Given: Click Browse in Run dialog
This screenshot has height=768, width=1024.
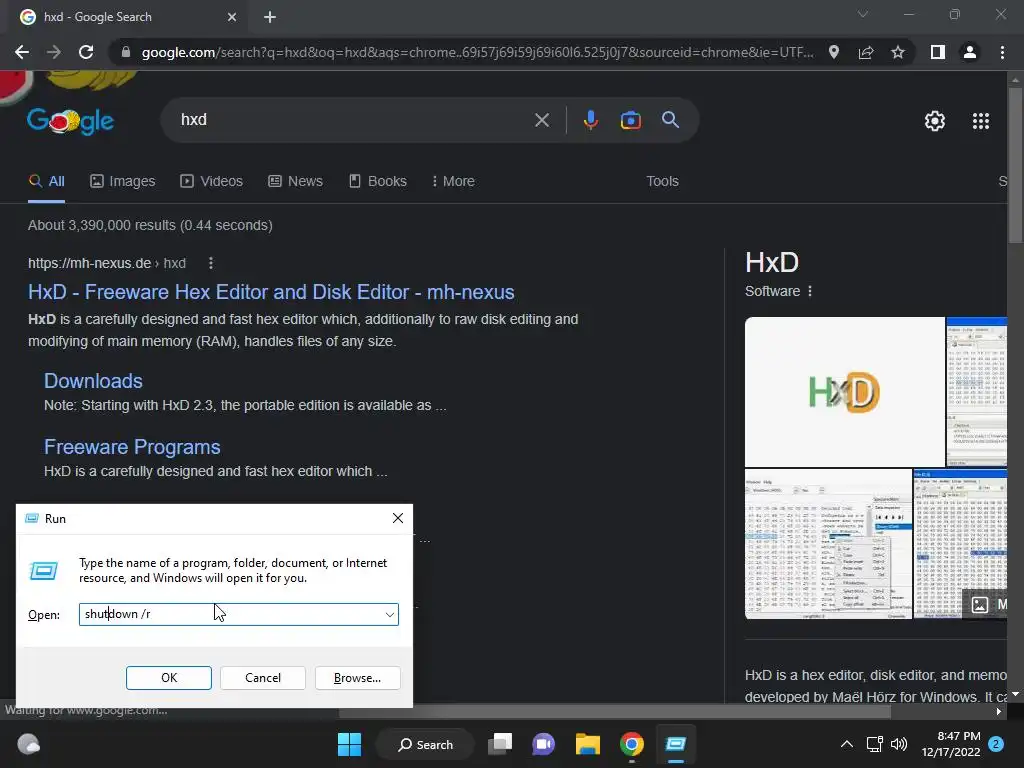Looking at the screenshot, I should point(357,678).
